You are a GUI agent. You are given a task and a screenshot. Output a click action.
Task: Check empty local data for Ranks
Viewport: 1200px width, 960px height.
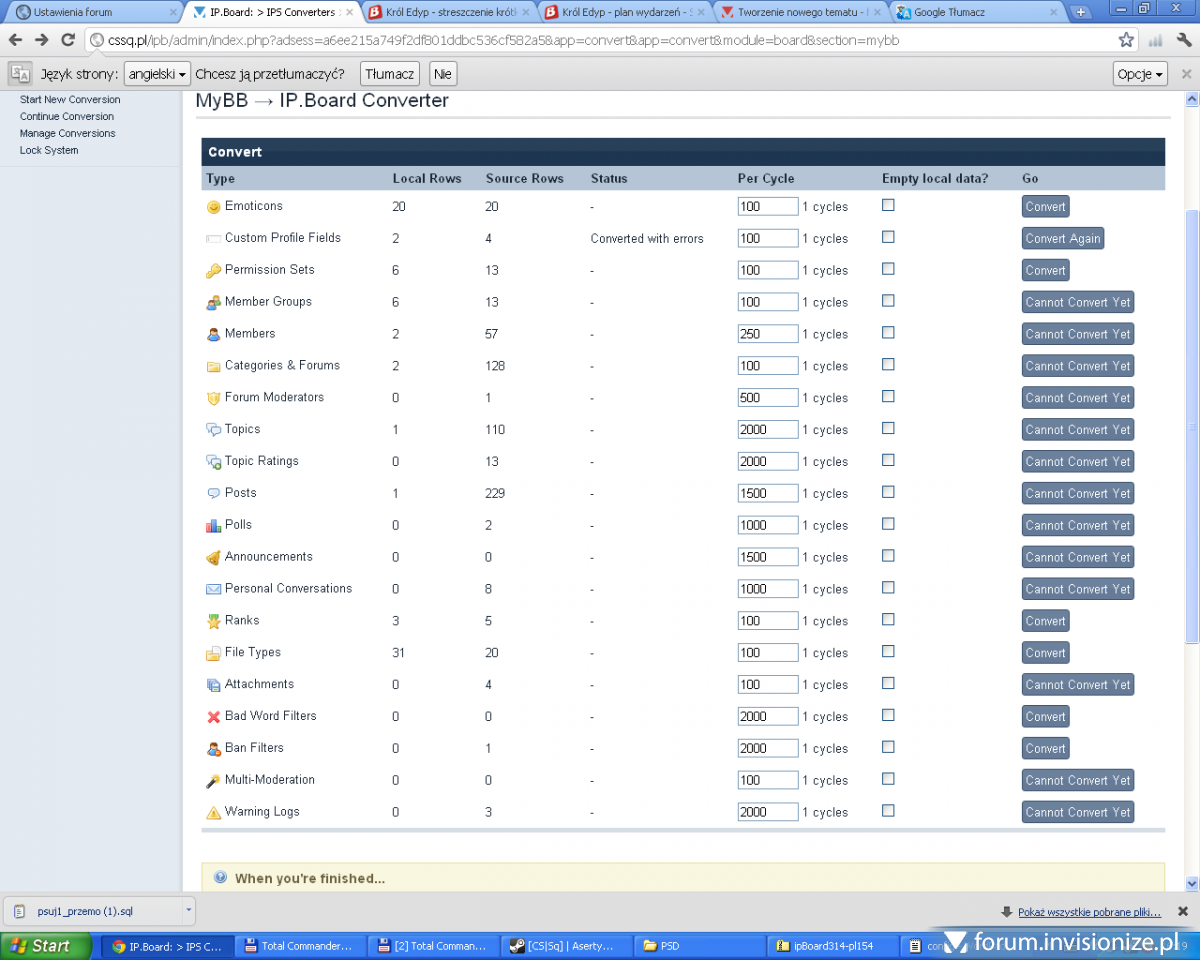[x=888, y=620]
